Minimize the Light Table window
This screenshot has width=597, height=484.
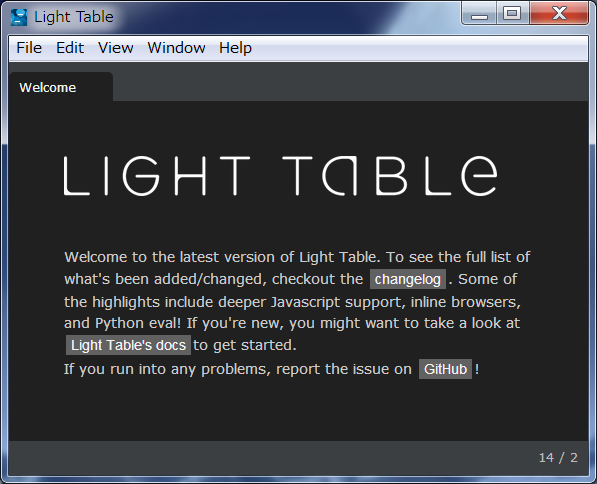pyautogui.click(x=479, y=14)
